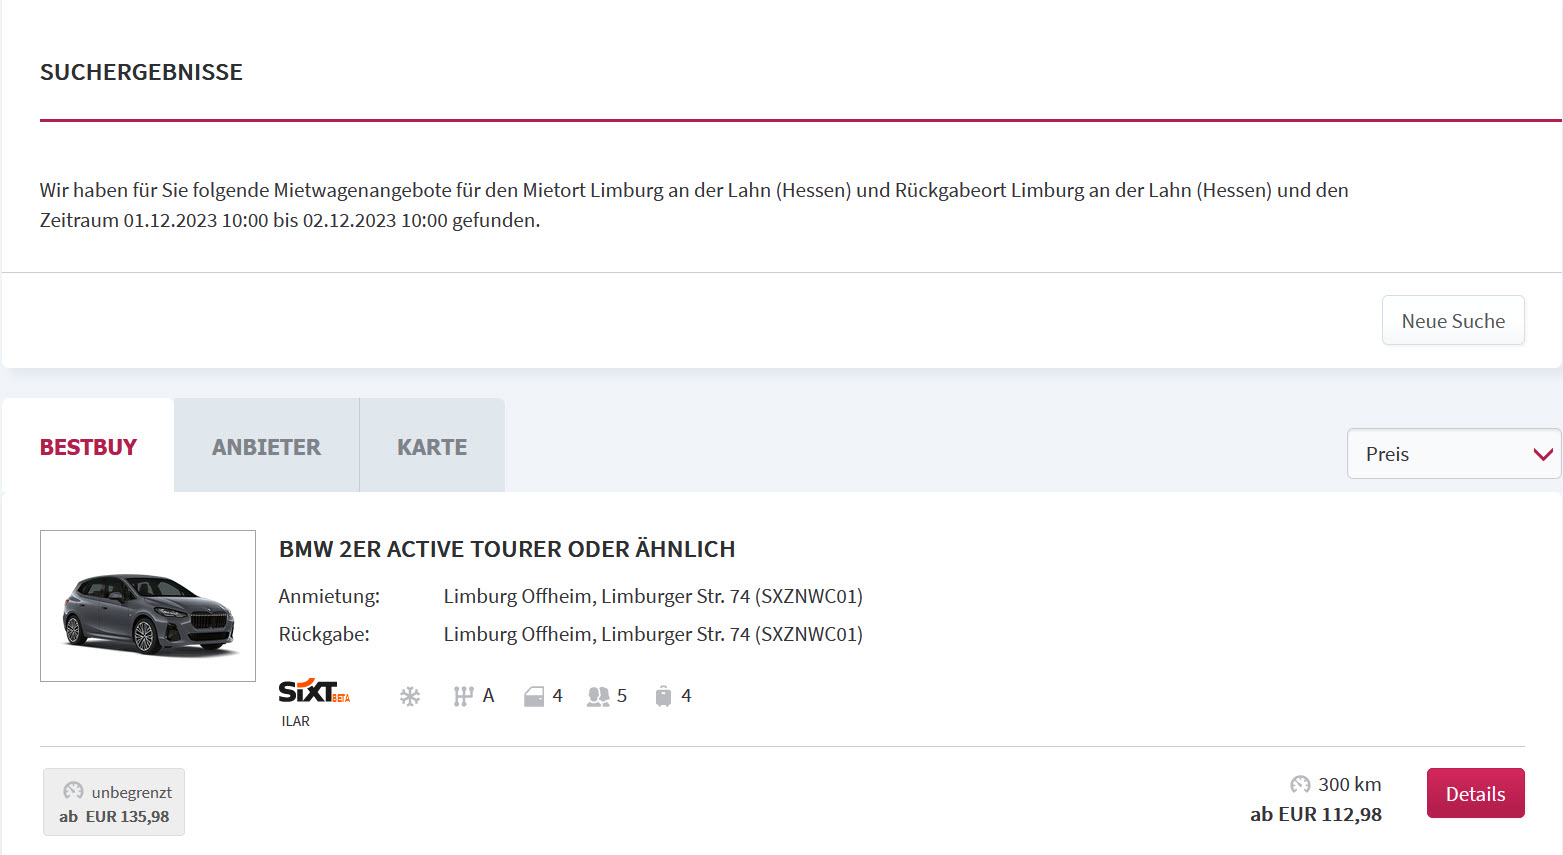
Task: Start a new search with Neue Suche
Action: (1453, 321)
